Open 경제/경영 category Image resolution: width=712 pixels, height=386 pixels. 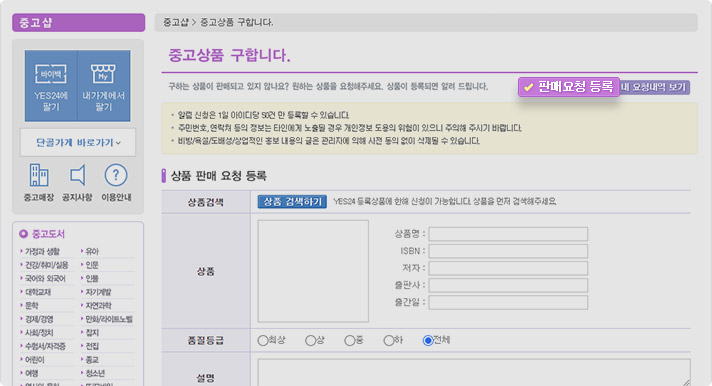point(39,319)
